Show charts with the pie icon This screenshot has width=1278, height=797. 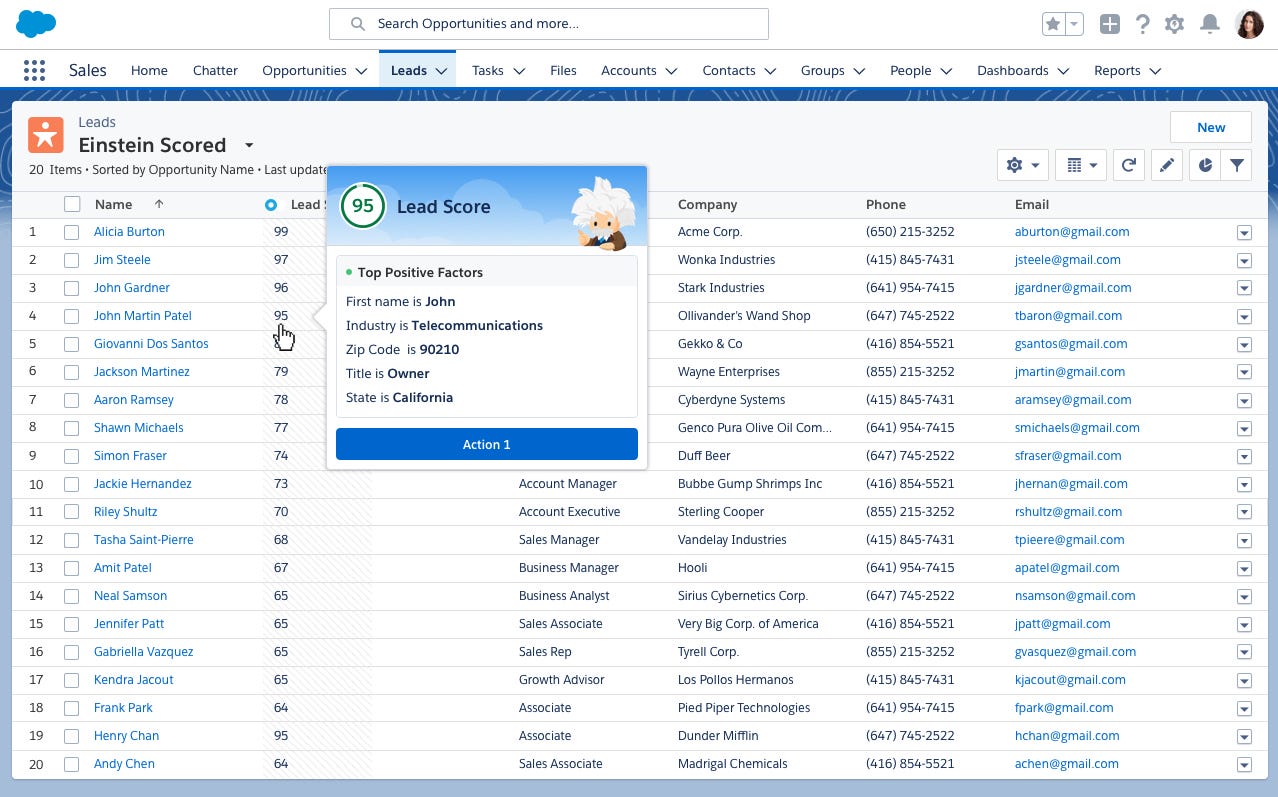1205,165
